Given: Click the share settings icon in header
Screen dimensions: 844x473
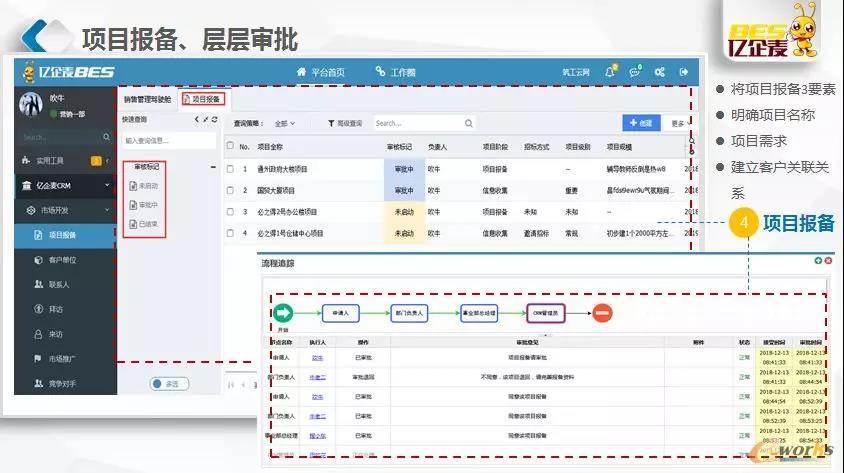Looking at the screenshot, I should click(x=659, y=72).
